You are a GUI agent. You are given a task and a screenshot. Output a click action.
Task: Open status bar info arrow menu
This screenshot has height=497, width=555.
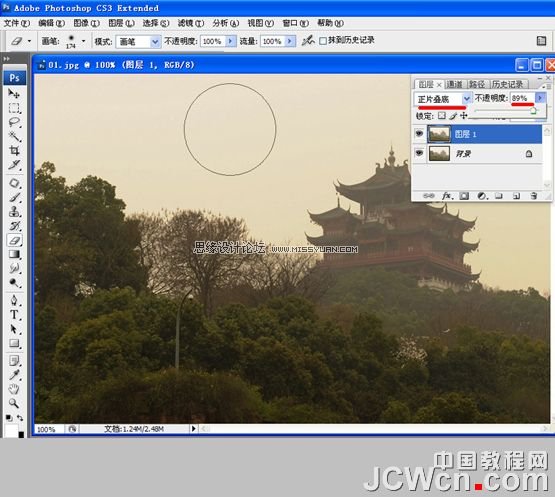194,429
